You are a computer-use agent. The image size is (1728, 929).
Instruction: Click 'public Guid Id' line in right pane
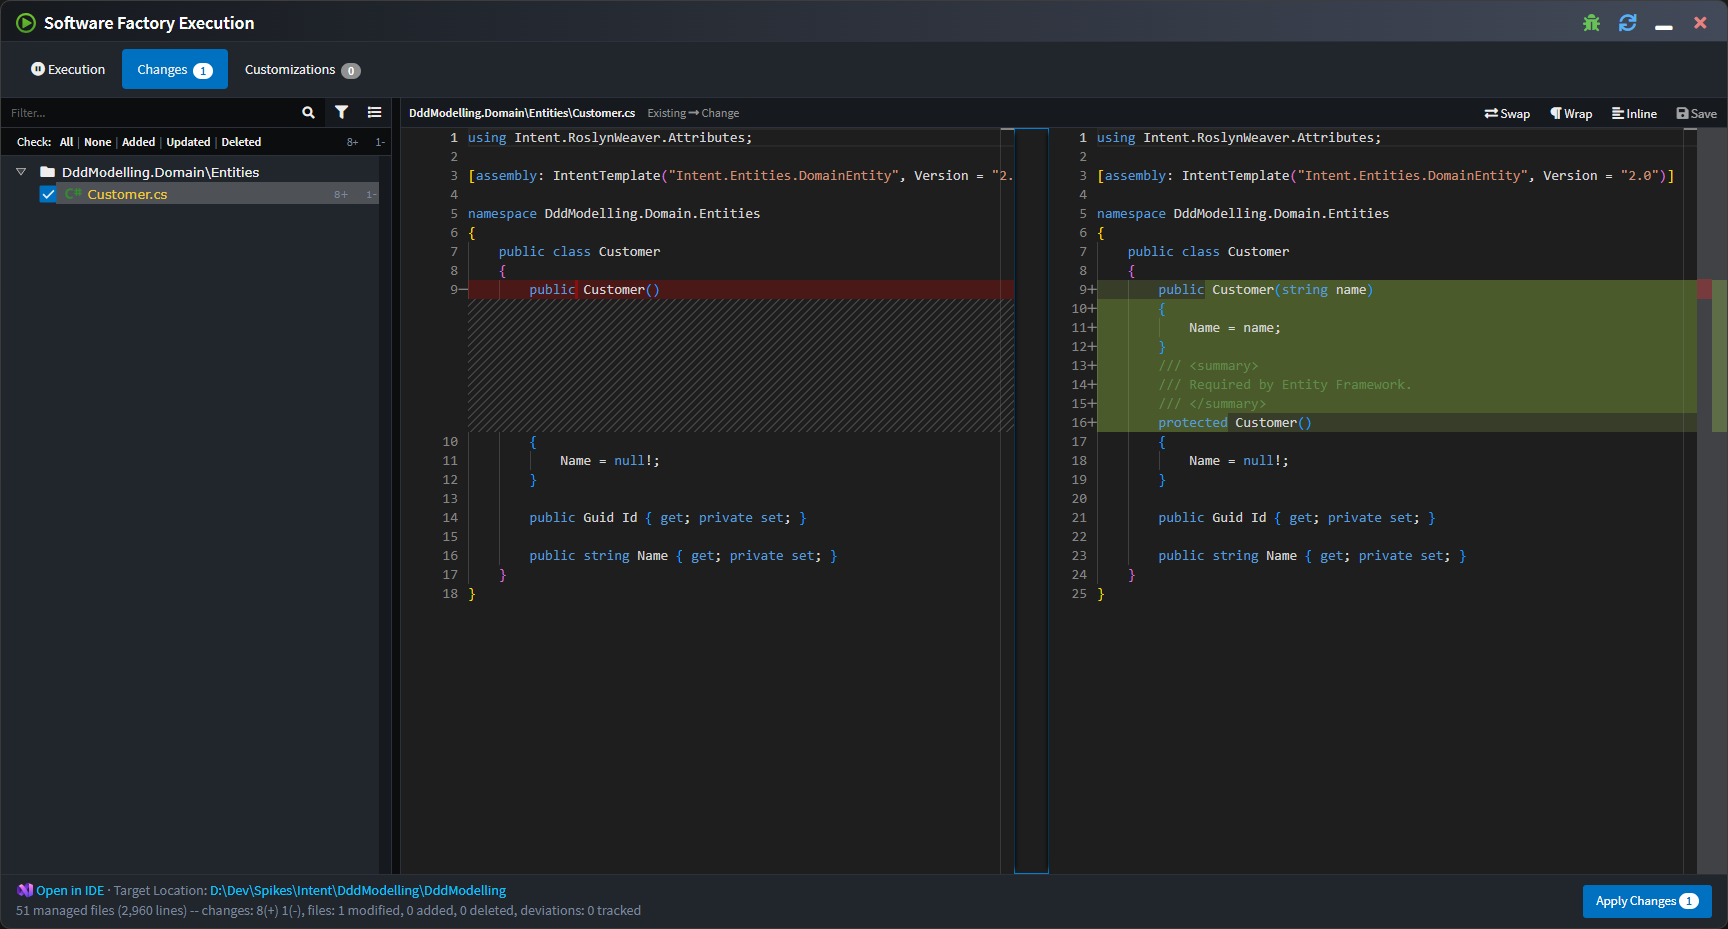tap(1296, 518)
